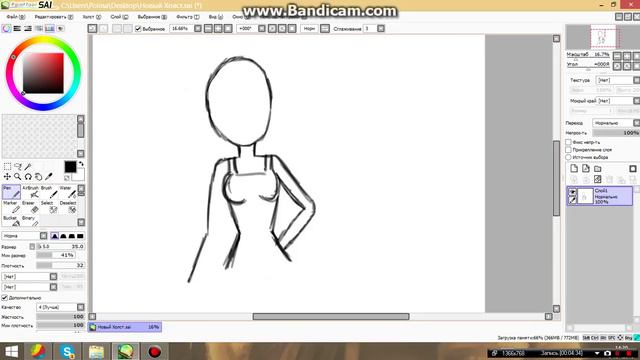
Task: Select the Pen tool
Action: point(11,192)
